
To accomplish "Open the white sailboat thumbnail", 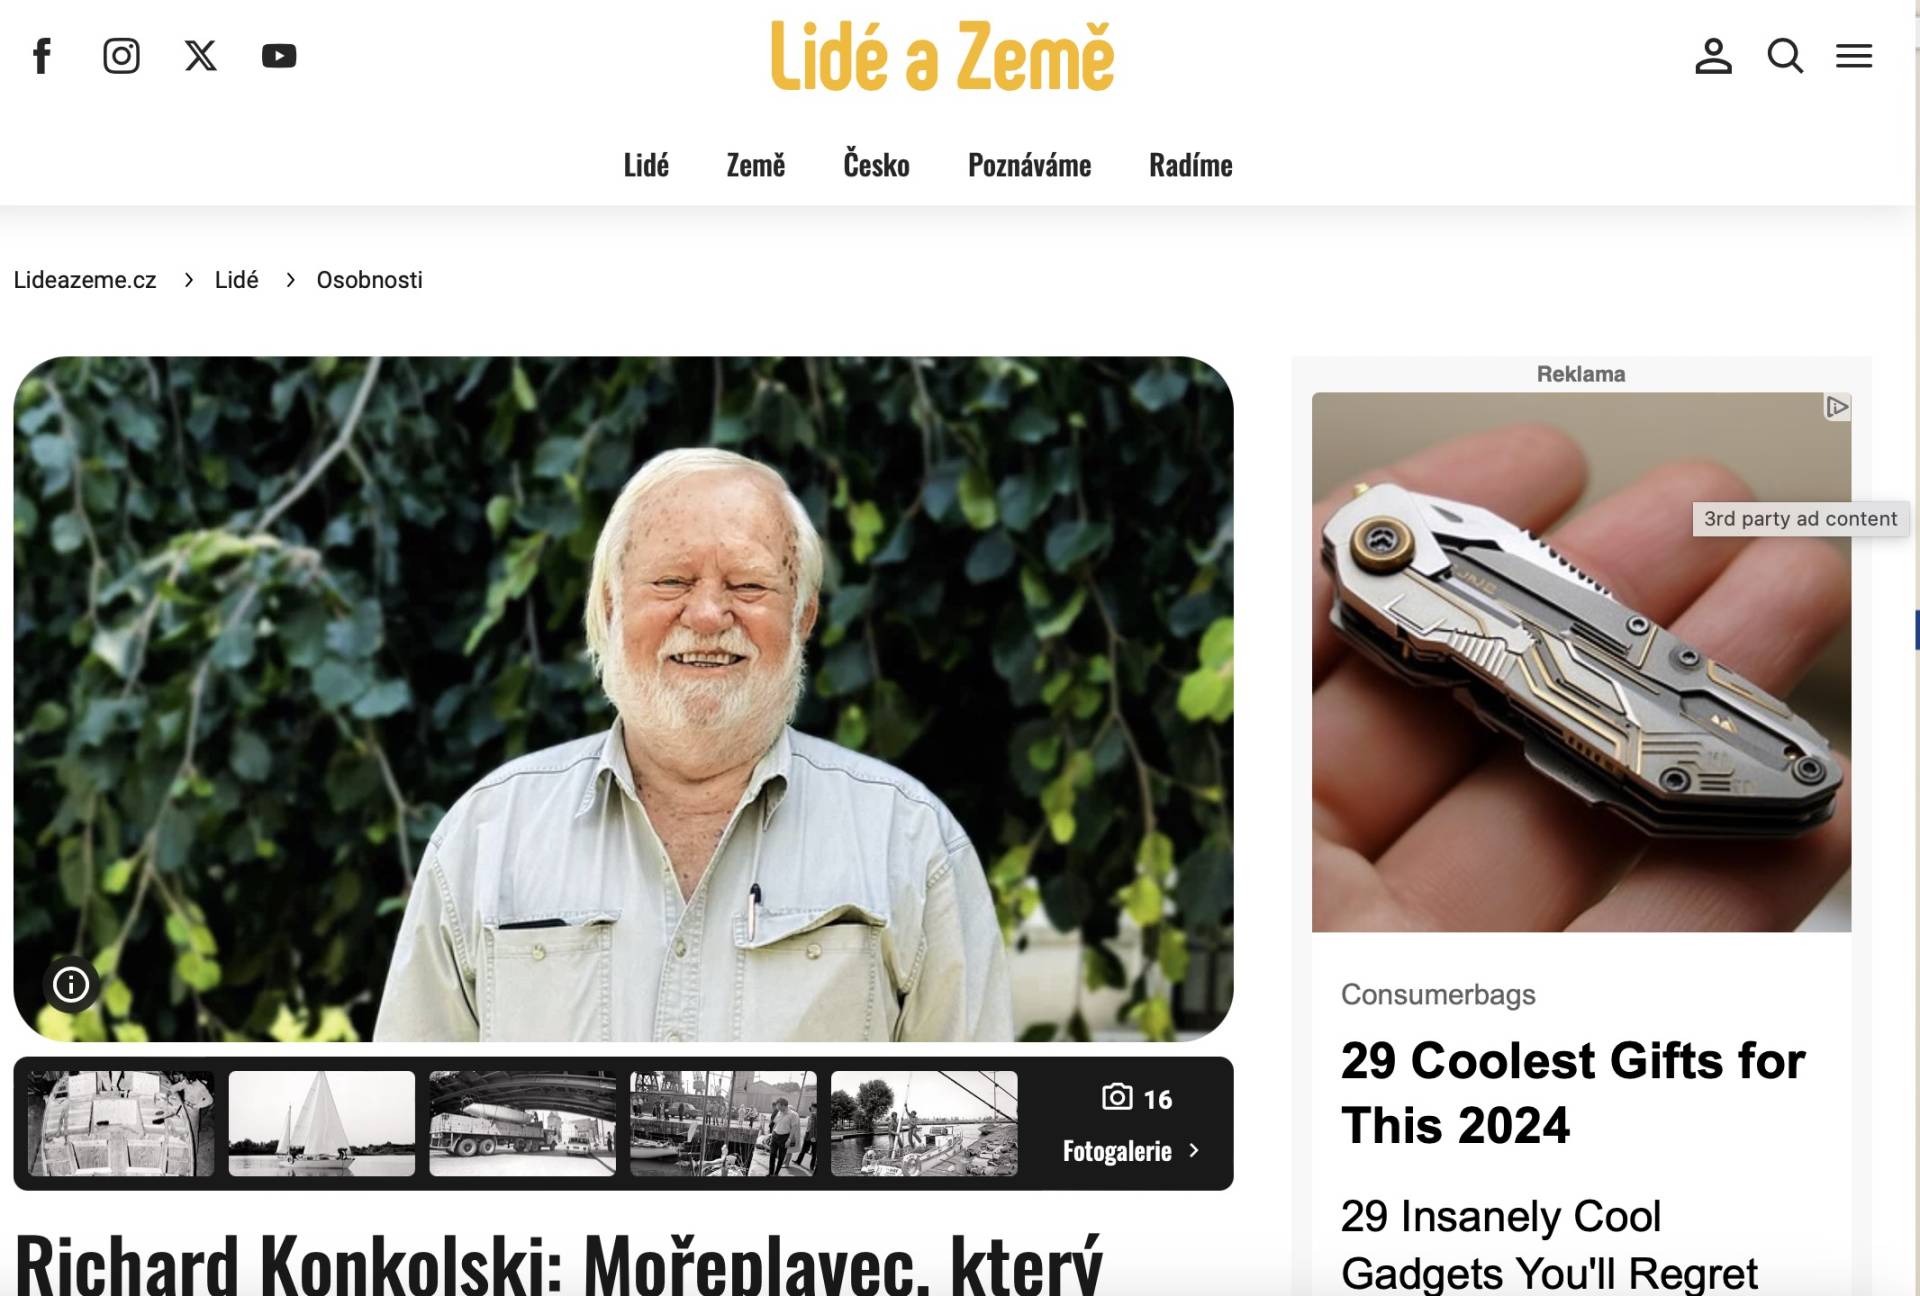I will (322, 1123).
